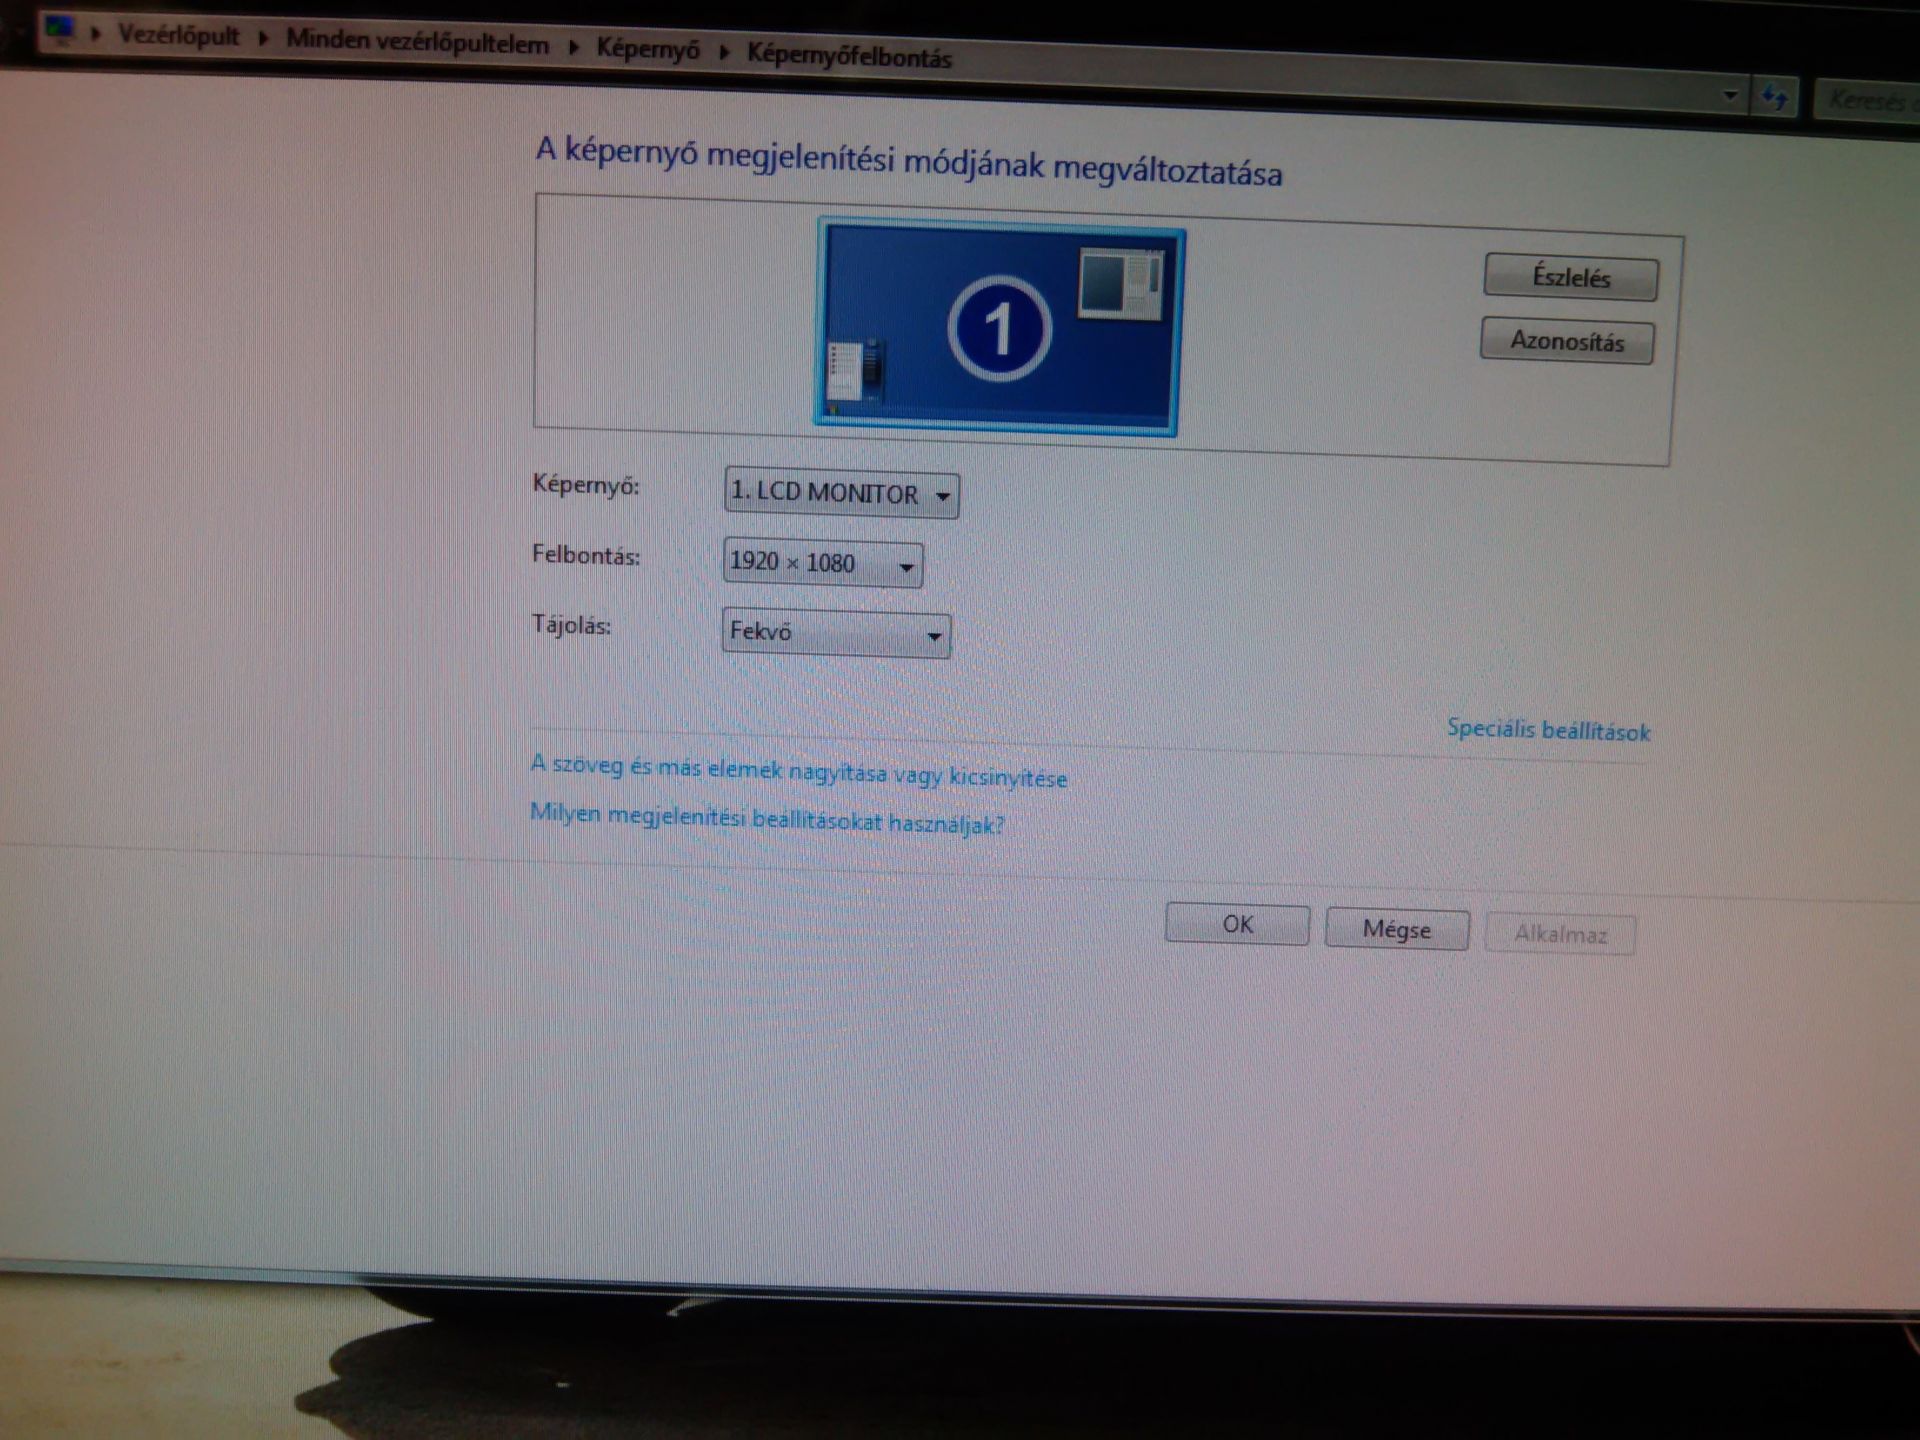This screenshot has height=1440, width=1920.
Task: Open the Felbontás 1920 × 1080 dropdown
Action: [x=822, y=563]
